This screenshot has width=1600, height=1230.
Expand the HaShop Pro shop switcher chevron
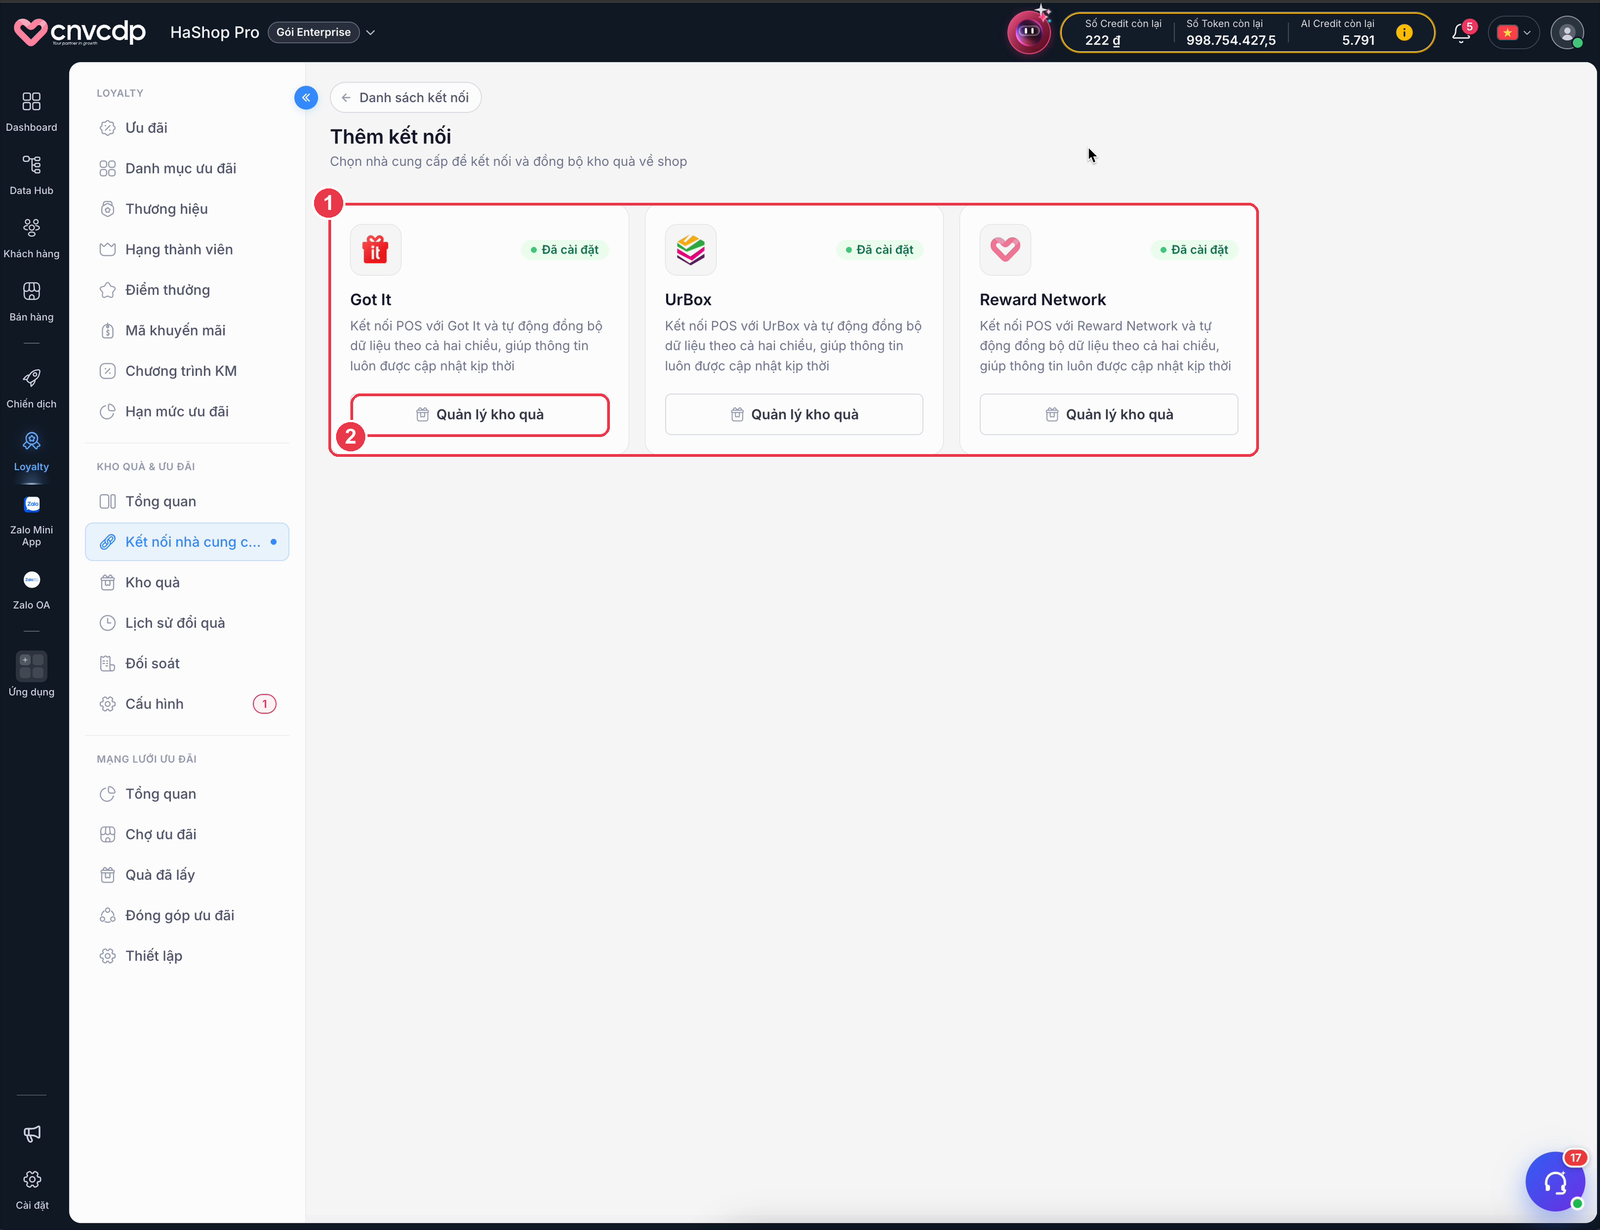(371, 32)
